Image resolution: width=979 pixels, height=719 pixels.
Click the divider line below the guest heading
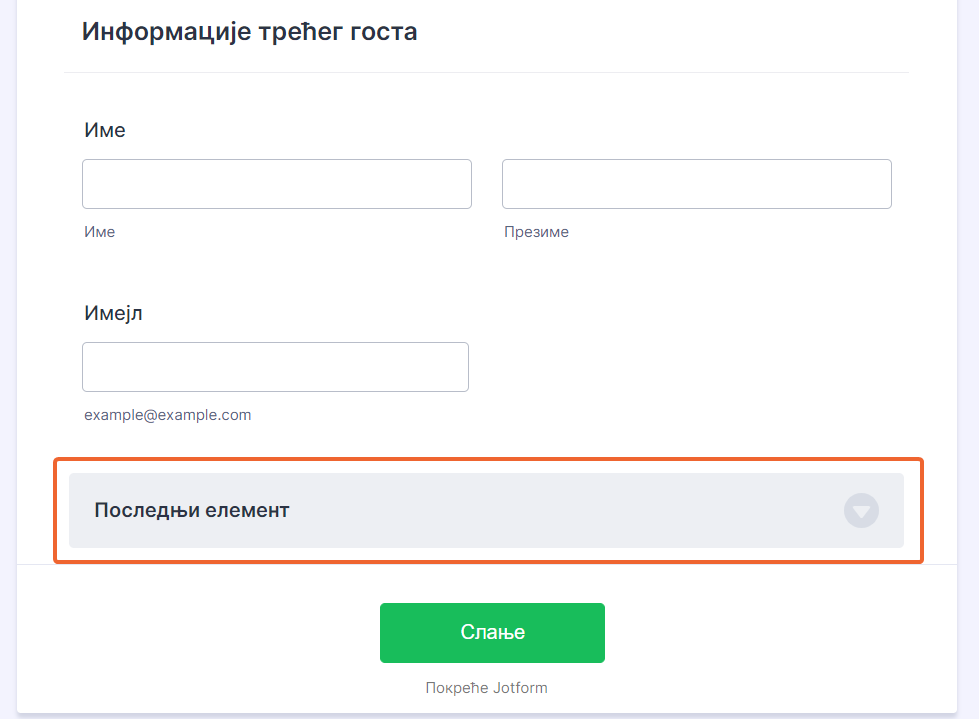486,73
